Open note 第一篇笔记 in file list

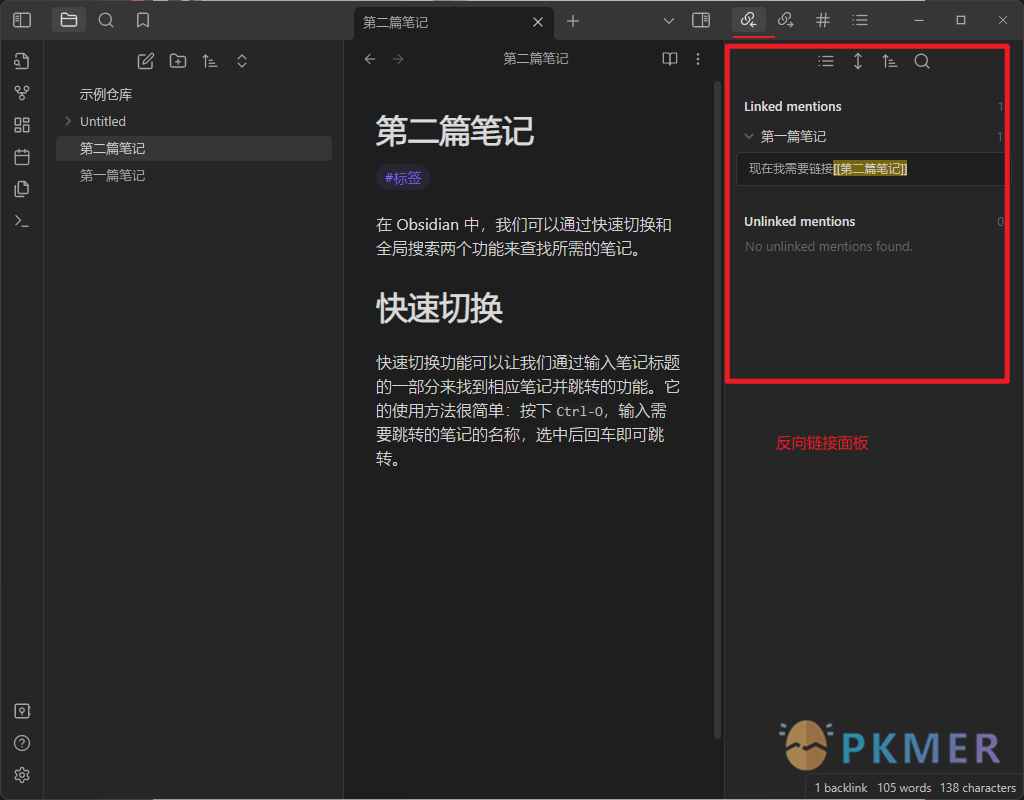tap(194, 176)
